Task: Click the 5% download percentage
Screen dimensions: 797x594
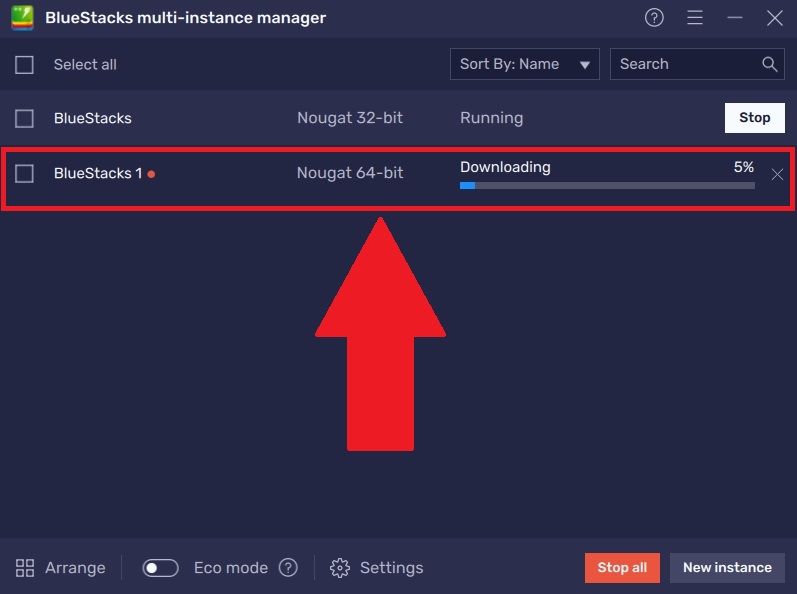Action: click(744, 167)
